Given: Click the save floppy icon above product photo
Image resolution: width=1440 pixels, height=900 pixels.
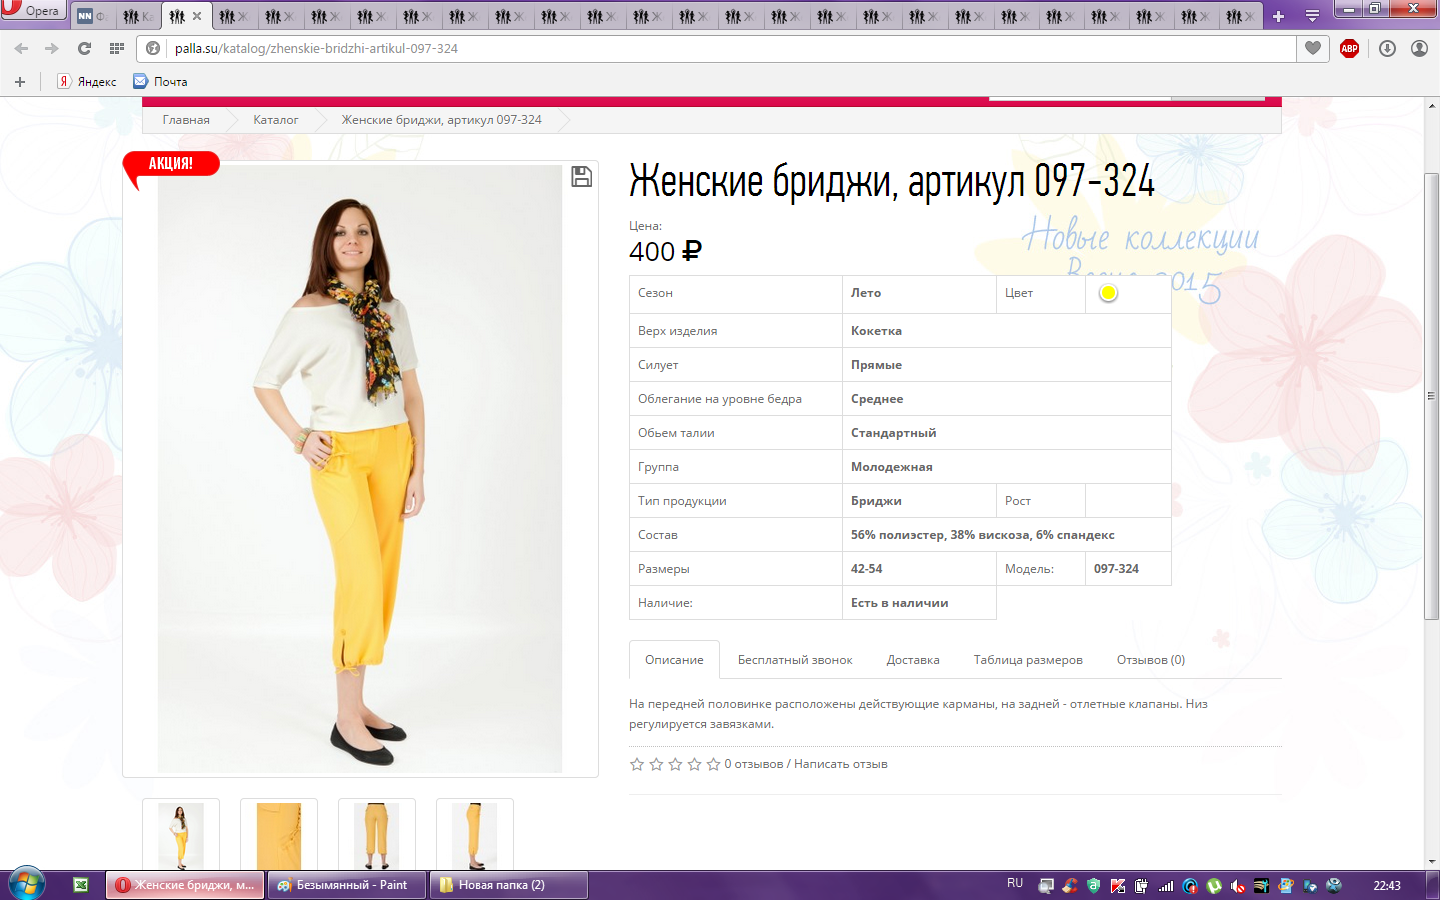Looking at the screenshot, I should tap(581, 177).
